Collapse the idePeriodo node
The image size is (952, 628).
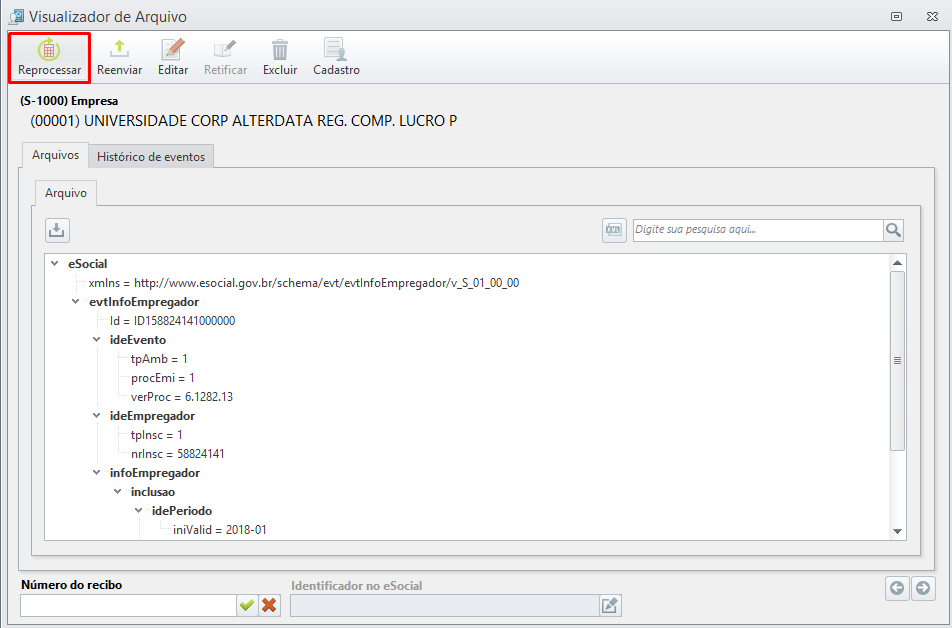(x=138, y=510)
